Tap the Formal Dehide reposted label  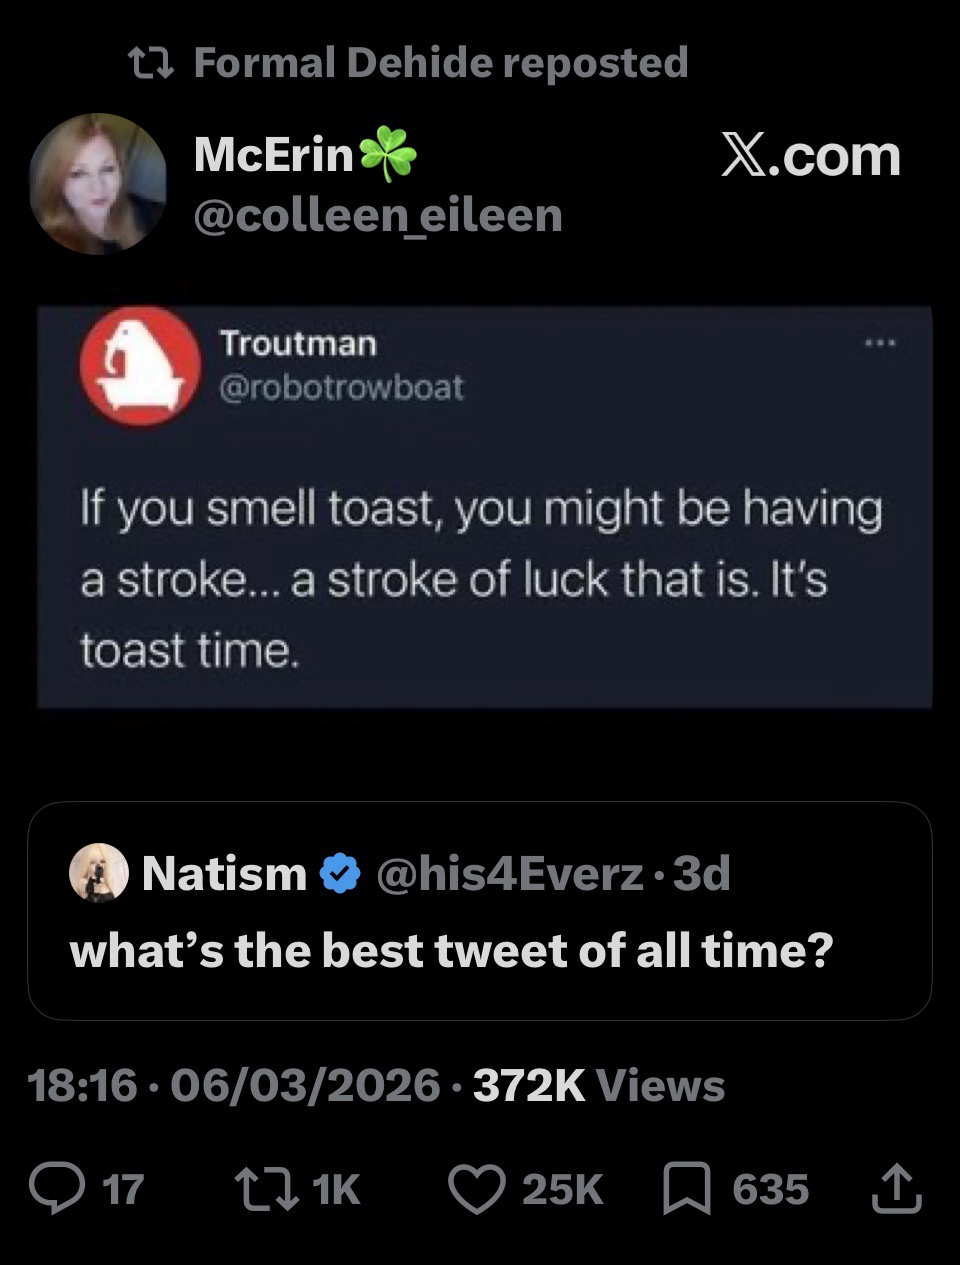coord(440,63)
